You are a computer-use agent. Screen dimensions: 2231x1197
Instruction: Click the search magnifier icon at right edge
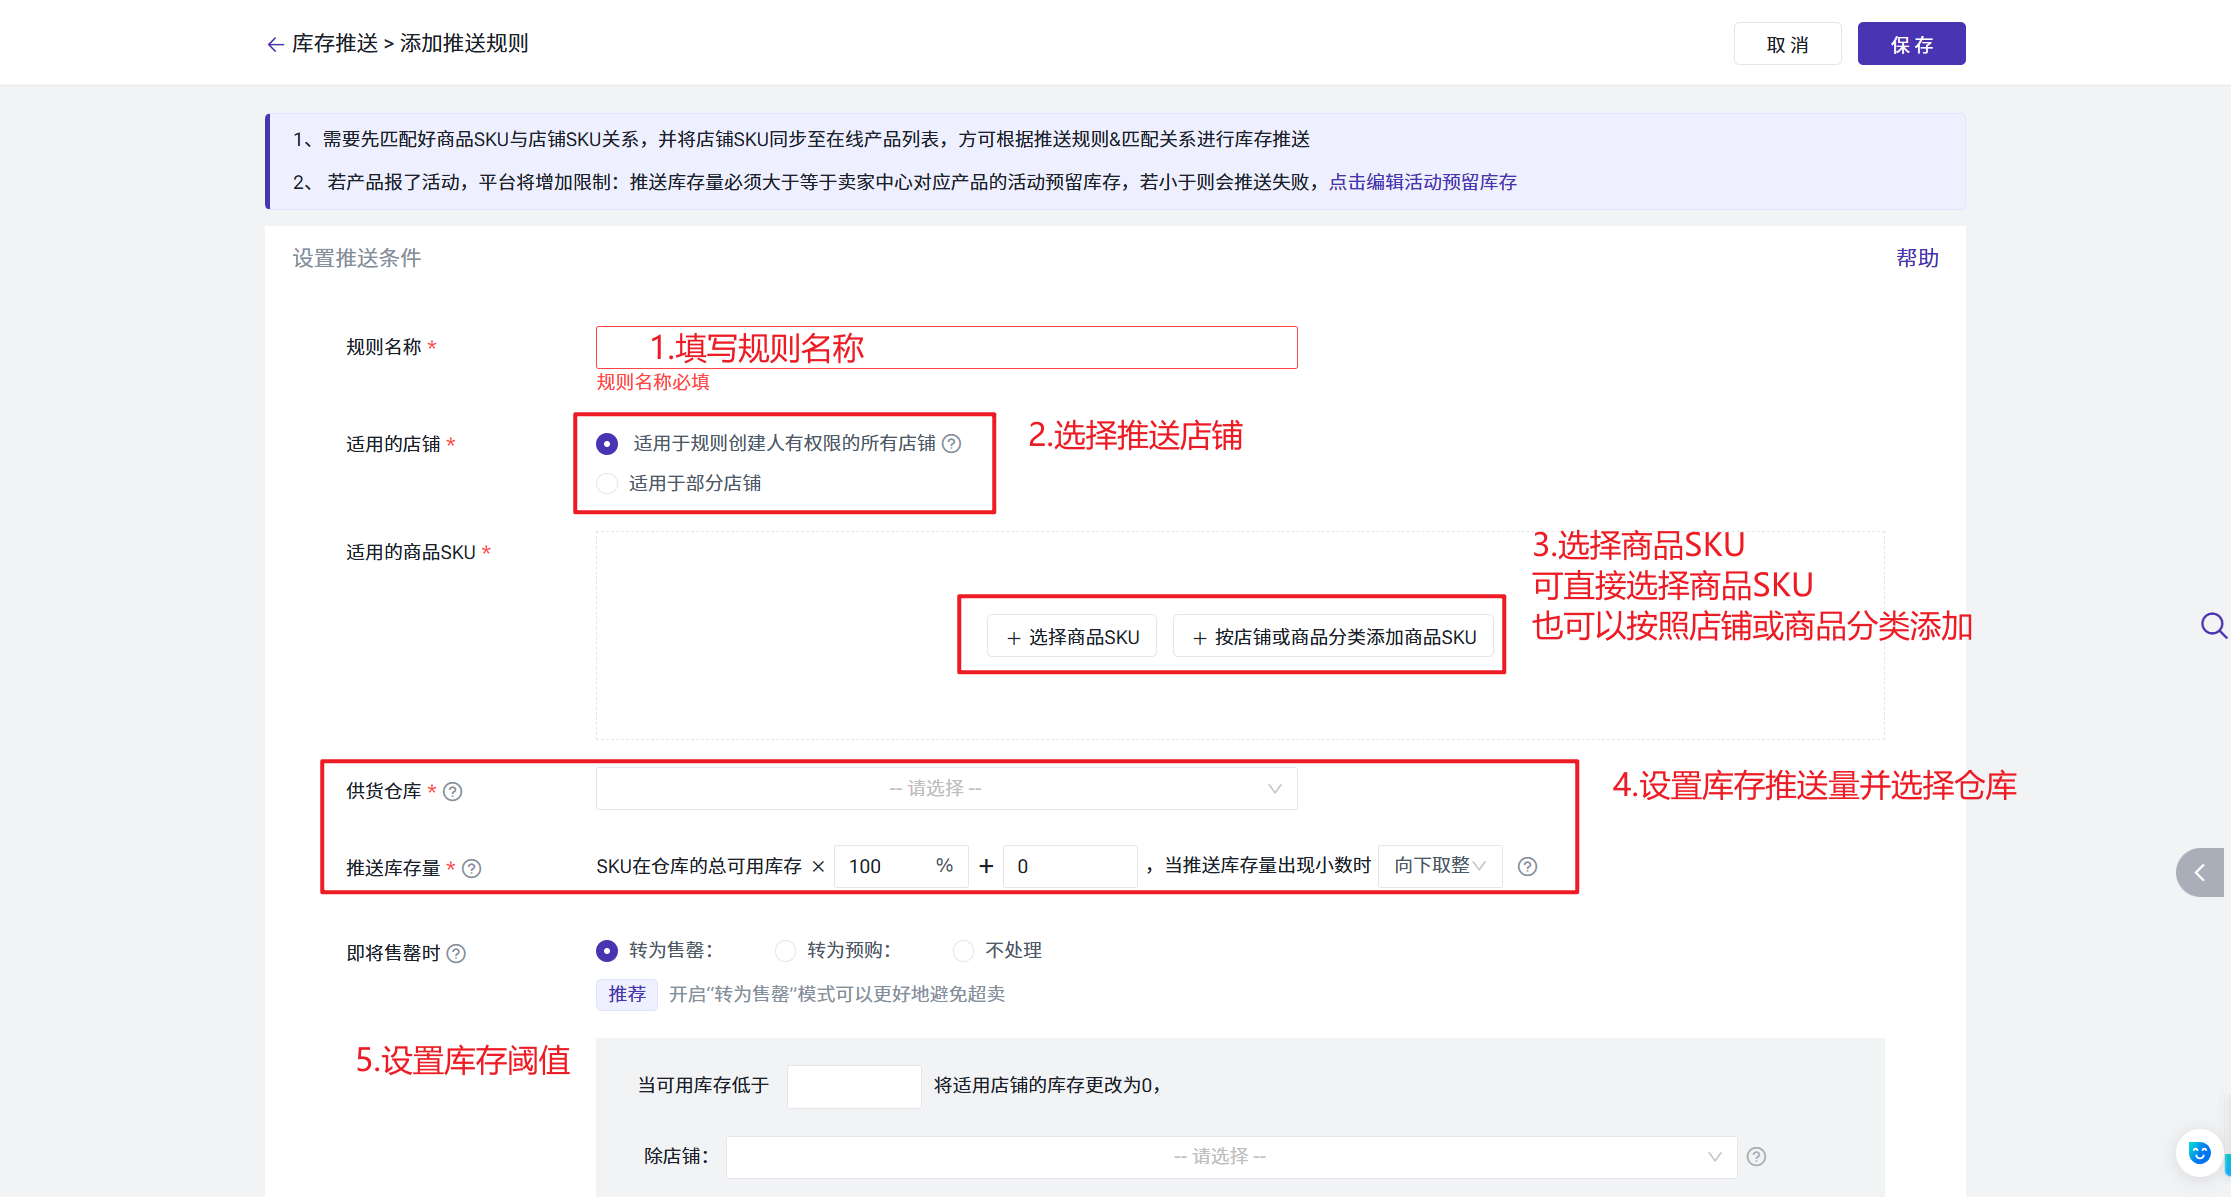point(2213,626)
